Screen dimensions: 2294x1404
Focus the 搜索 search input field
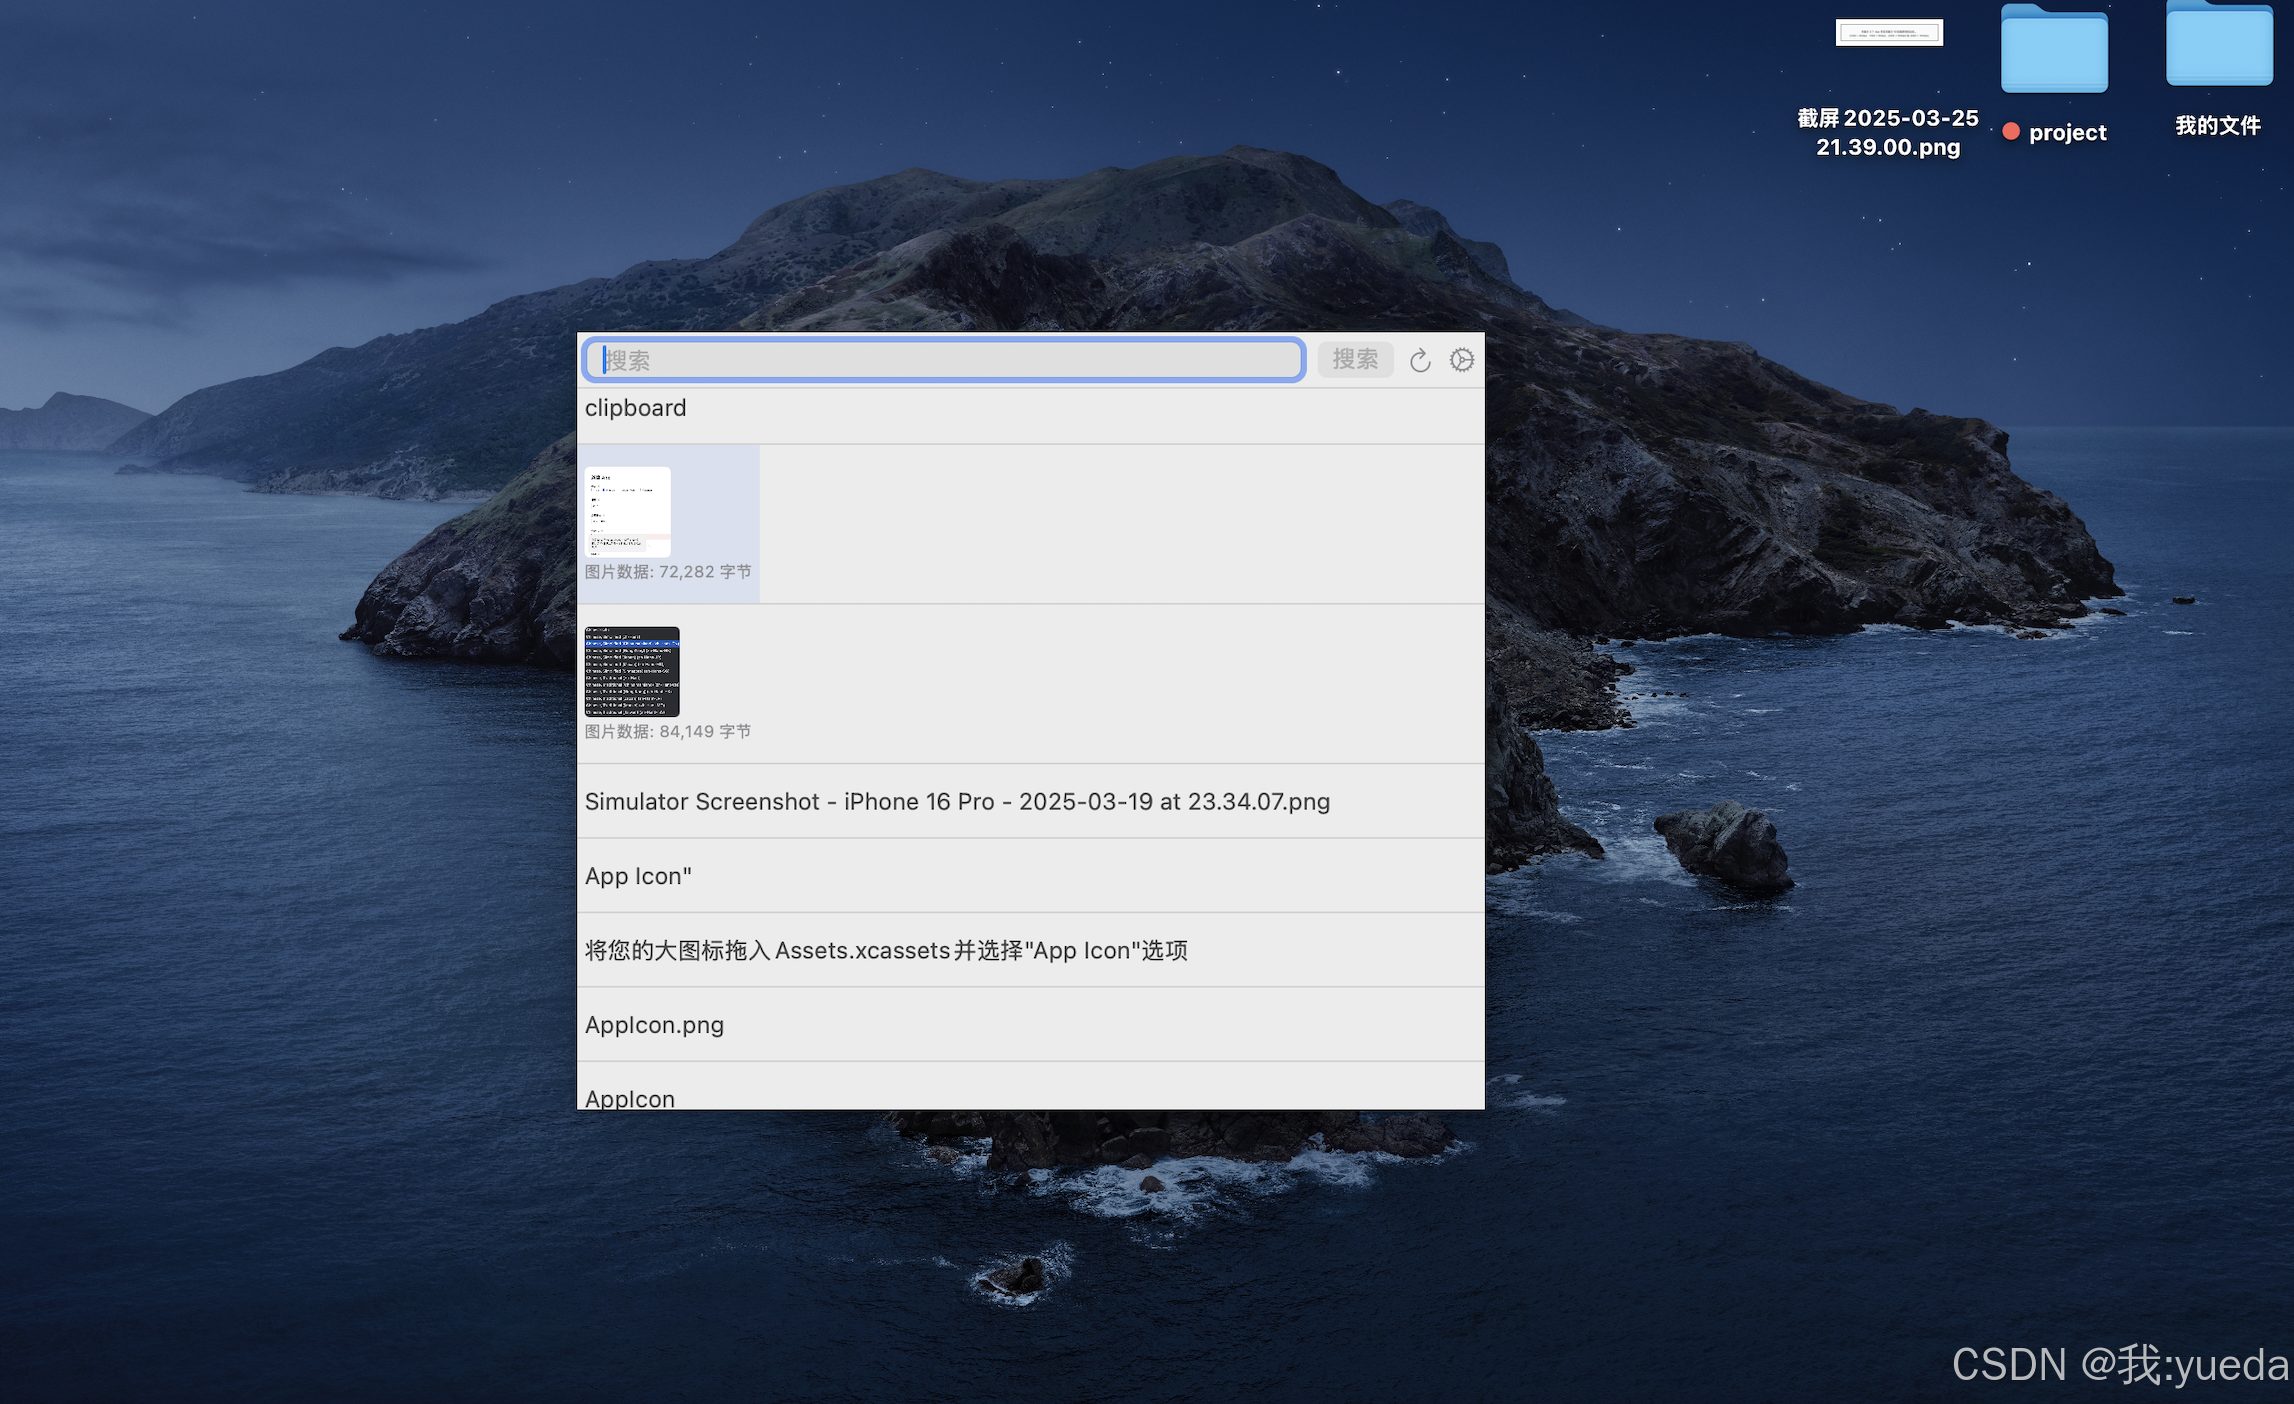click(944, 360)
